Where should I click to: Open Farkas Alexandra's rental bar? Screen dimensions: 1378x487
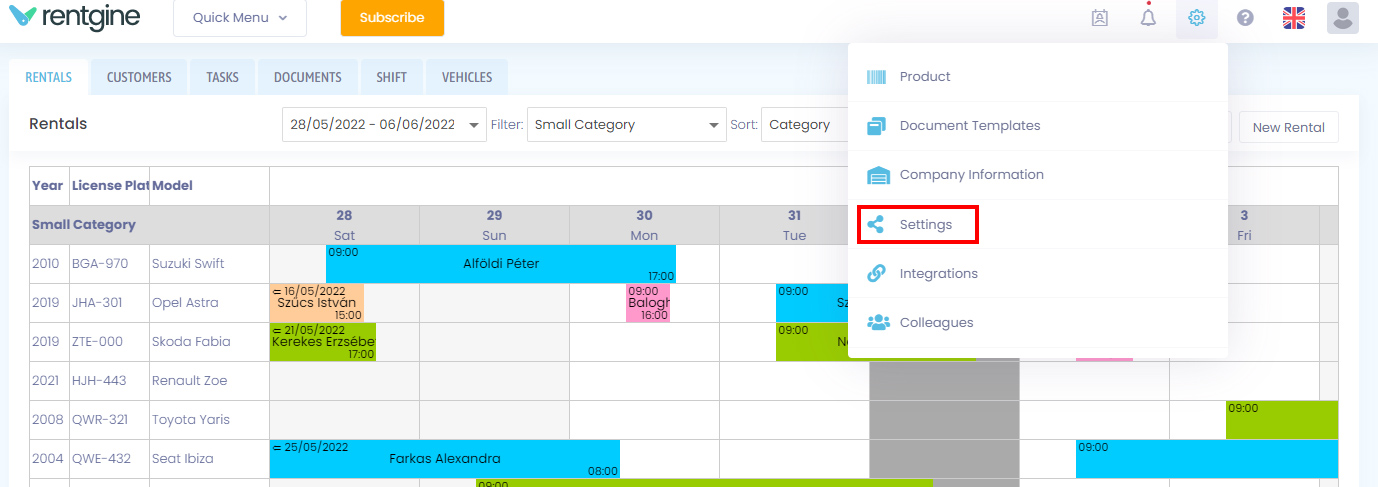[x=445, y=459]
